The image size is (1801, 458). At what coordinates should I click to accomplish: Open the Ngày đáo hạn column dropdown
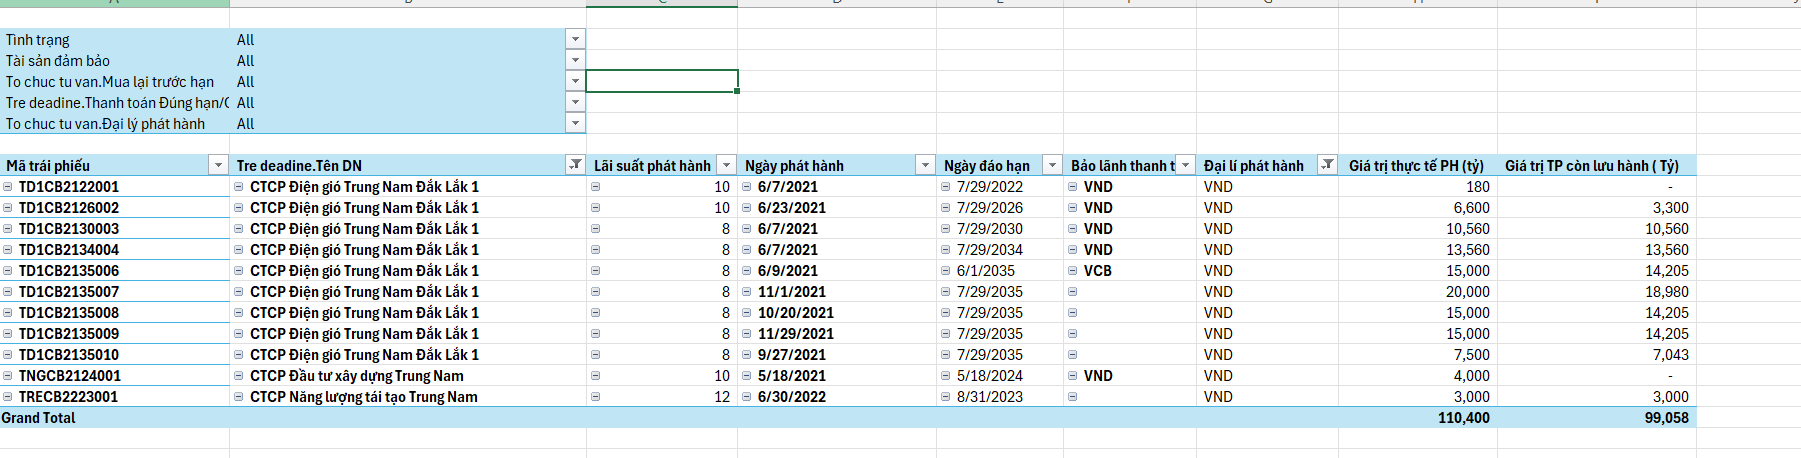coord(1052,165)
